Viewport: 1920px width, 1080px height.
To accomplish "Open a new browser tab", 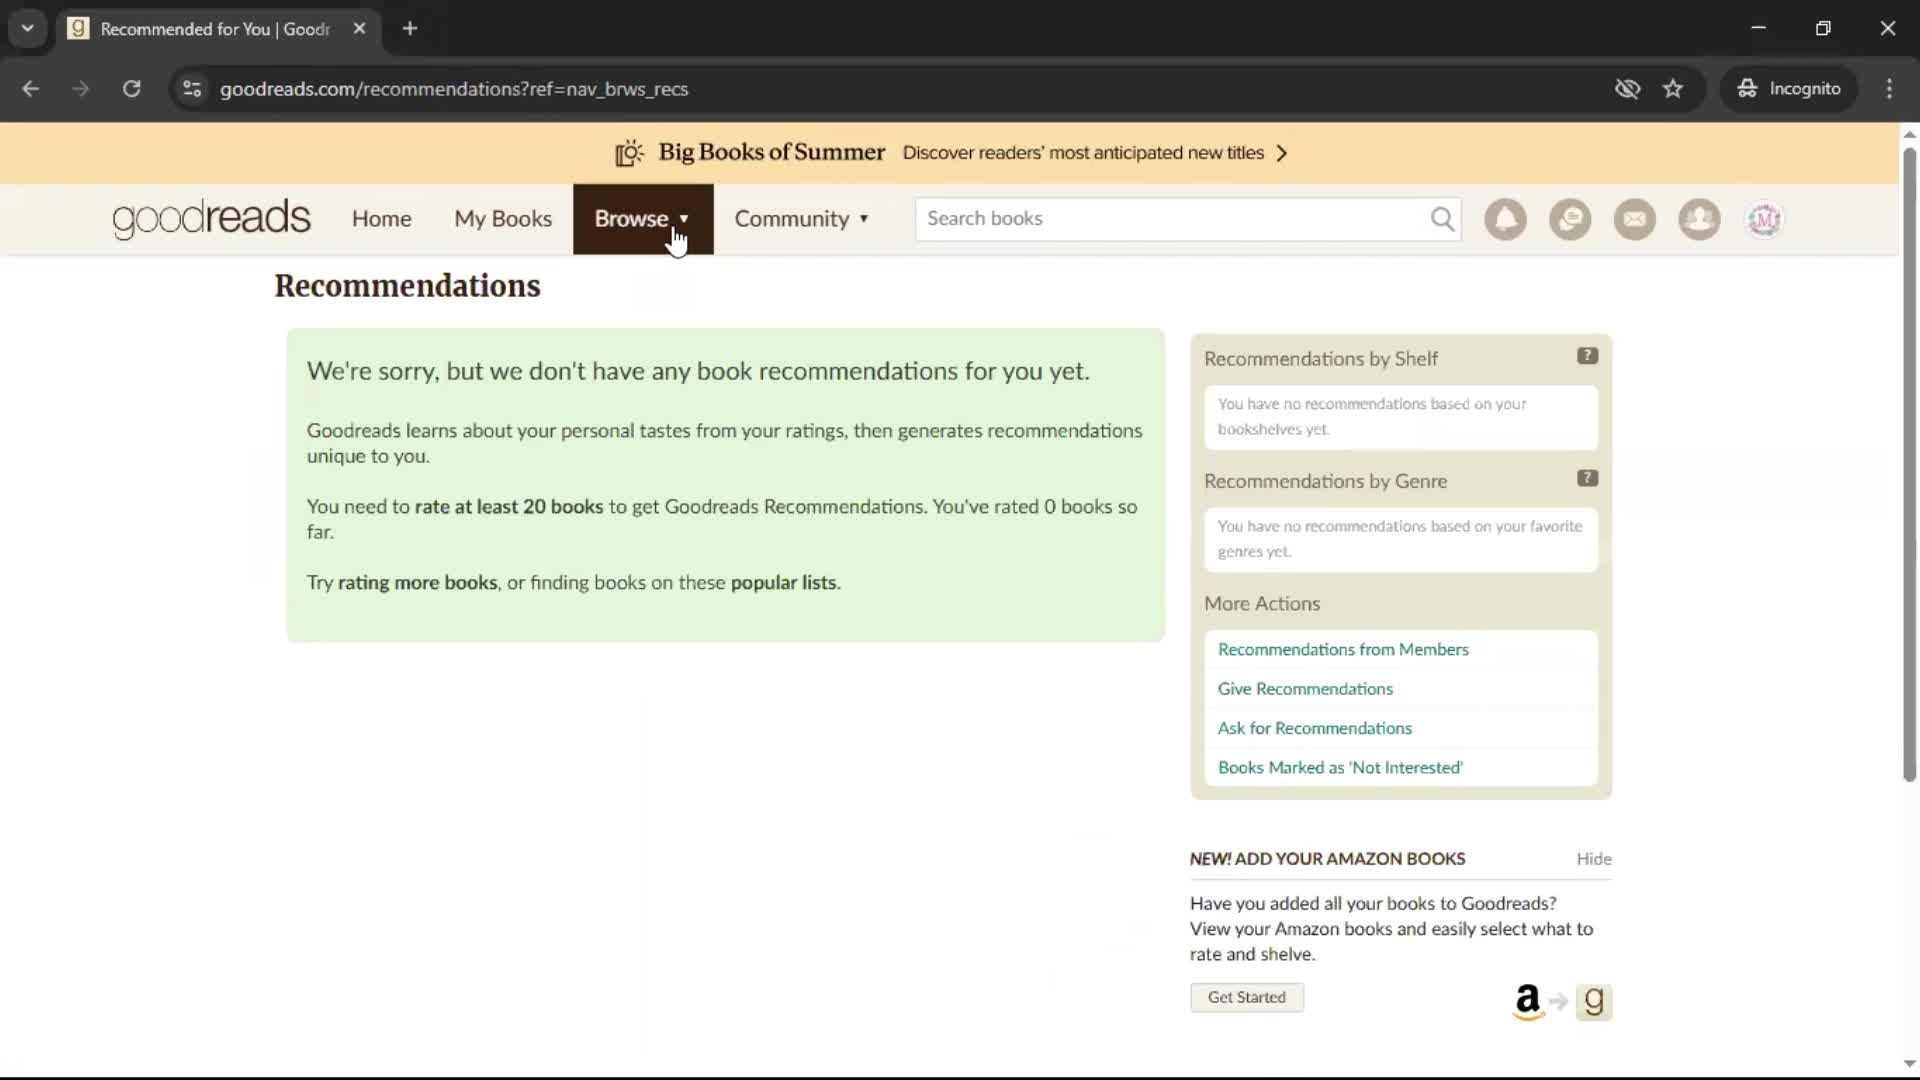I will pos(410,29).
